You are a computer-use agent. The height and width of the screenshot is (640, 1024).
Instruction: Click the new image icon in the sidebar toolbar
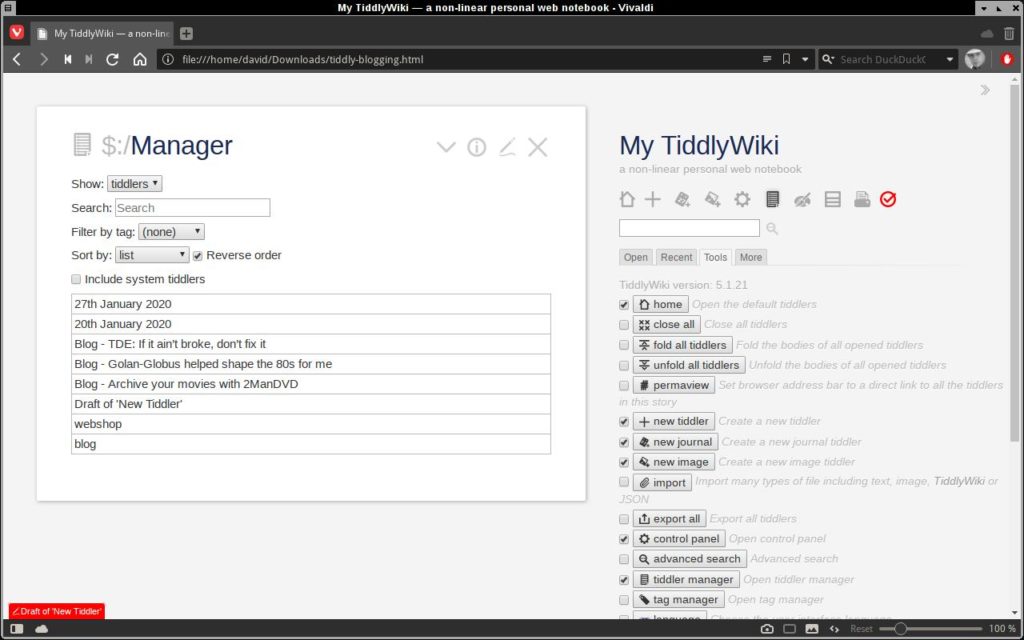(712, 199)
